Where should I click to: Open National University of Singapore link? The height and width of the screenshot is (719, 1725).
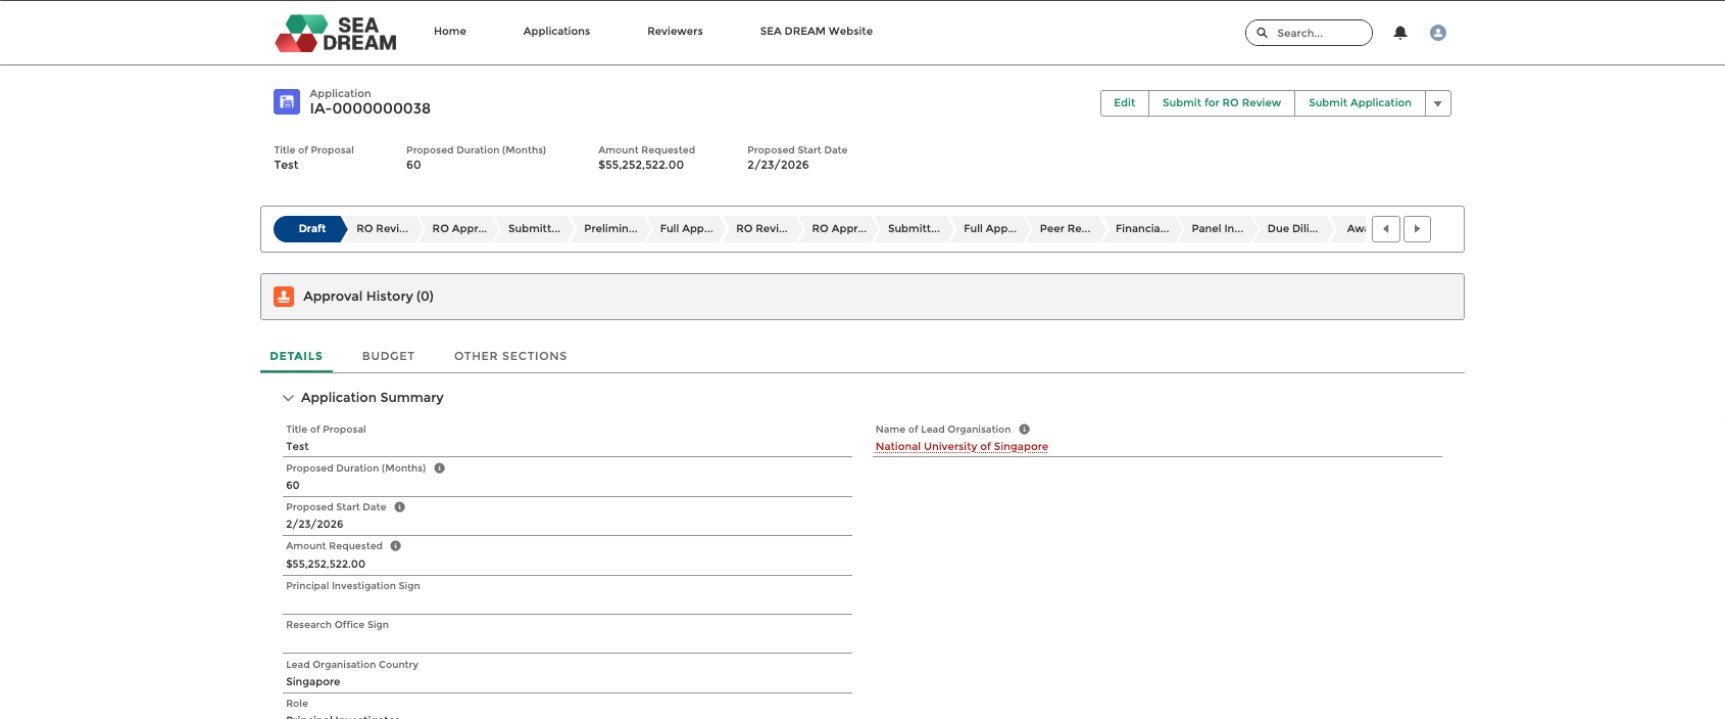coord(962,447)
